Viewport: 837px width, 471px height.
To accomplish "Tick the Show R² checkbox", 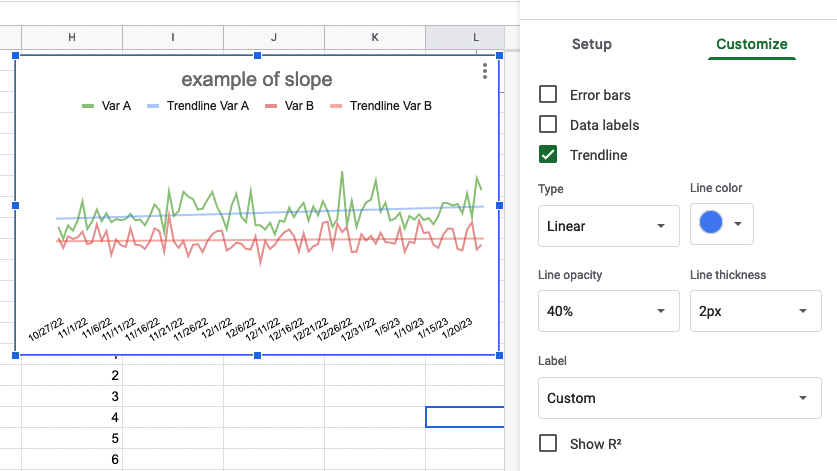I will pos(548,443).
